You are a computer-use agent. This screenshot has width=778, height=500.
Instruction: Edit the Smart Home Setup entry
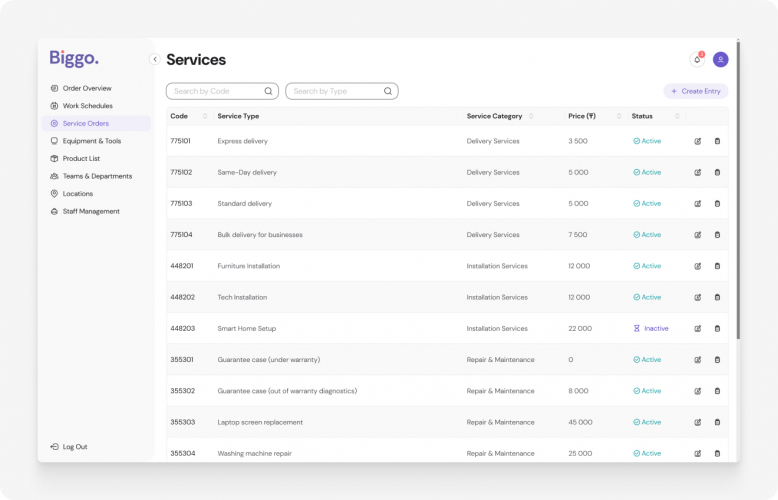pyautogui.click(x=698, y=329)
